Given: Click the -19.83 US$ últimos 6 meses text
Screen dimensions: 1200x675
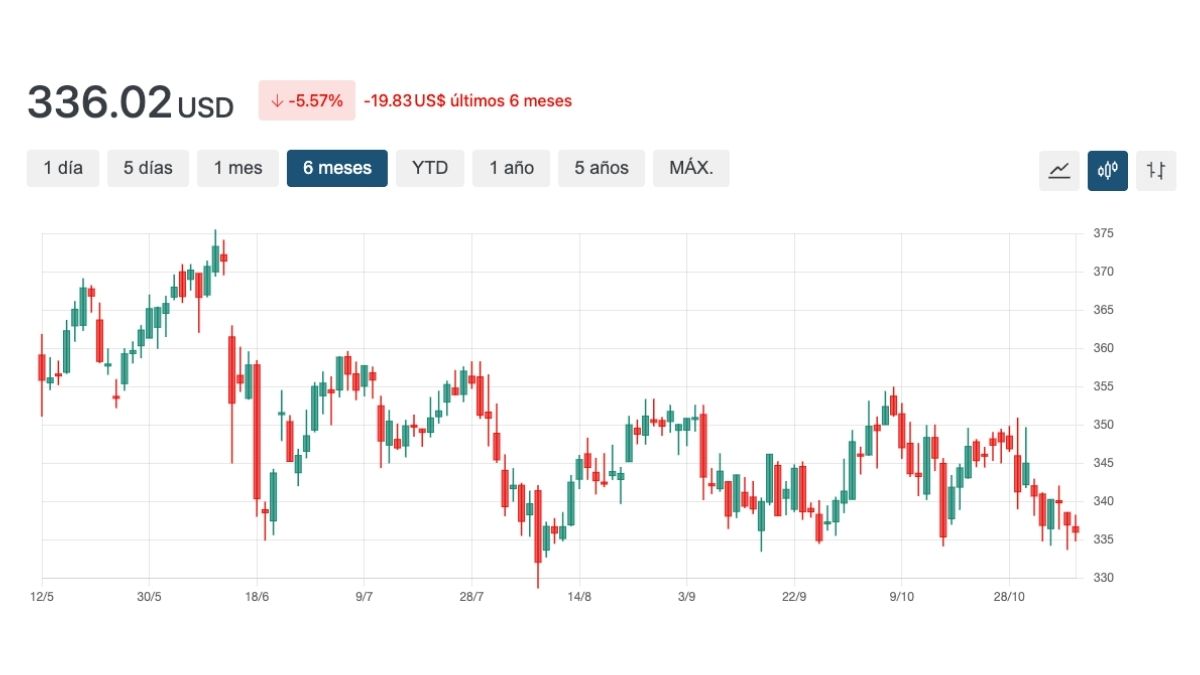Looking at the screenshot, I should tap(467, 101).
